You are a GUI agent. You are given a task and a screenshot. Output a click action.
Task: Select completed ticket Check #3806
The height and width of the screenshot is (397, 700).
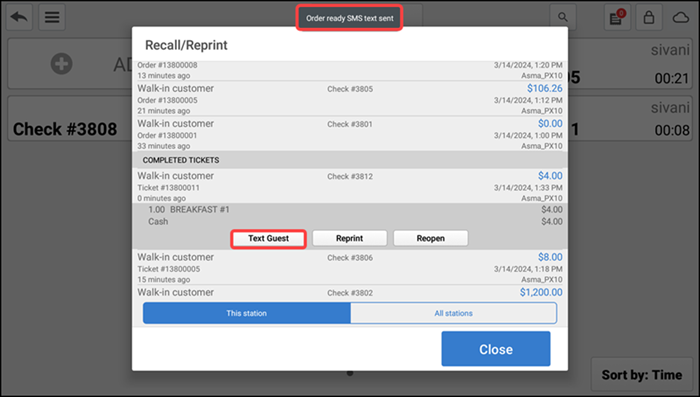pyautogui.click(x=350, y=267)
